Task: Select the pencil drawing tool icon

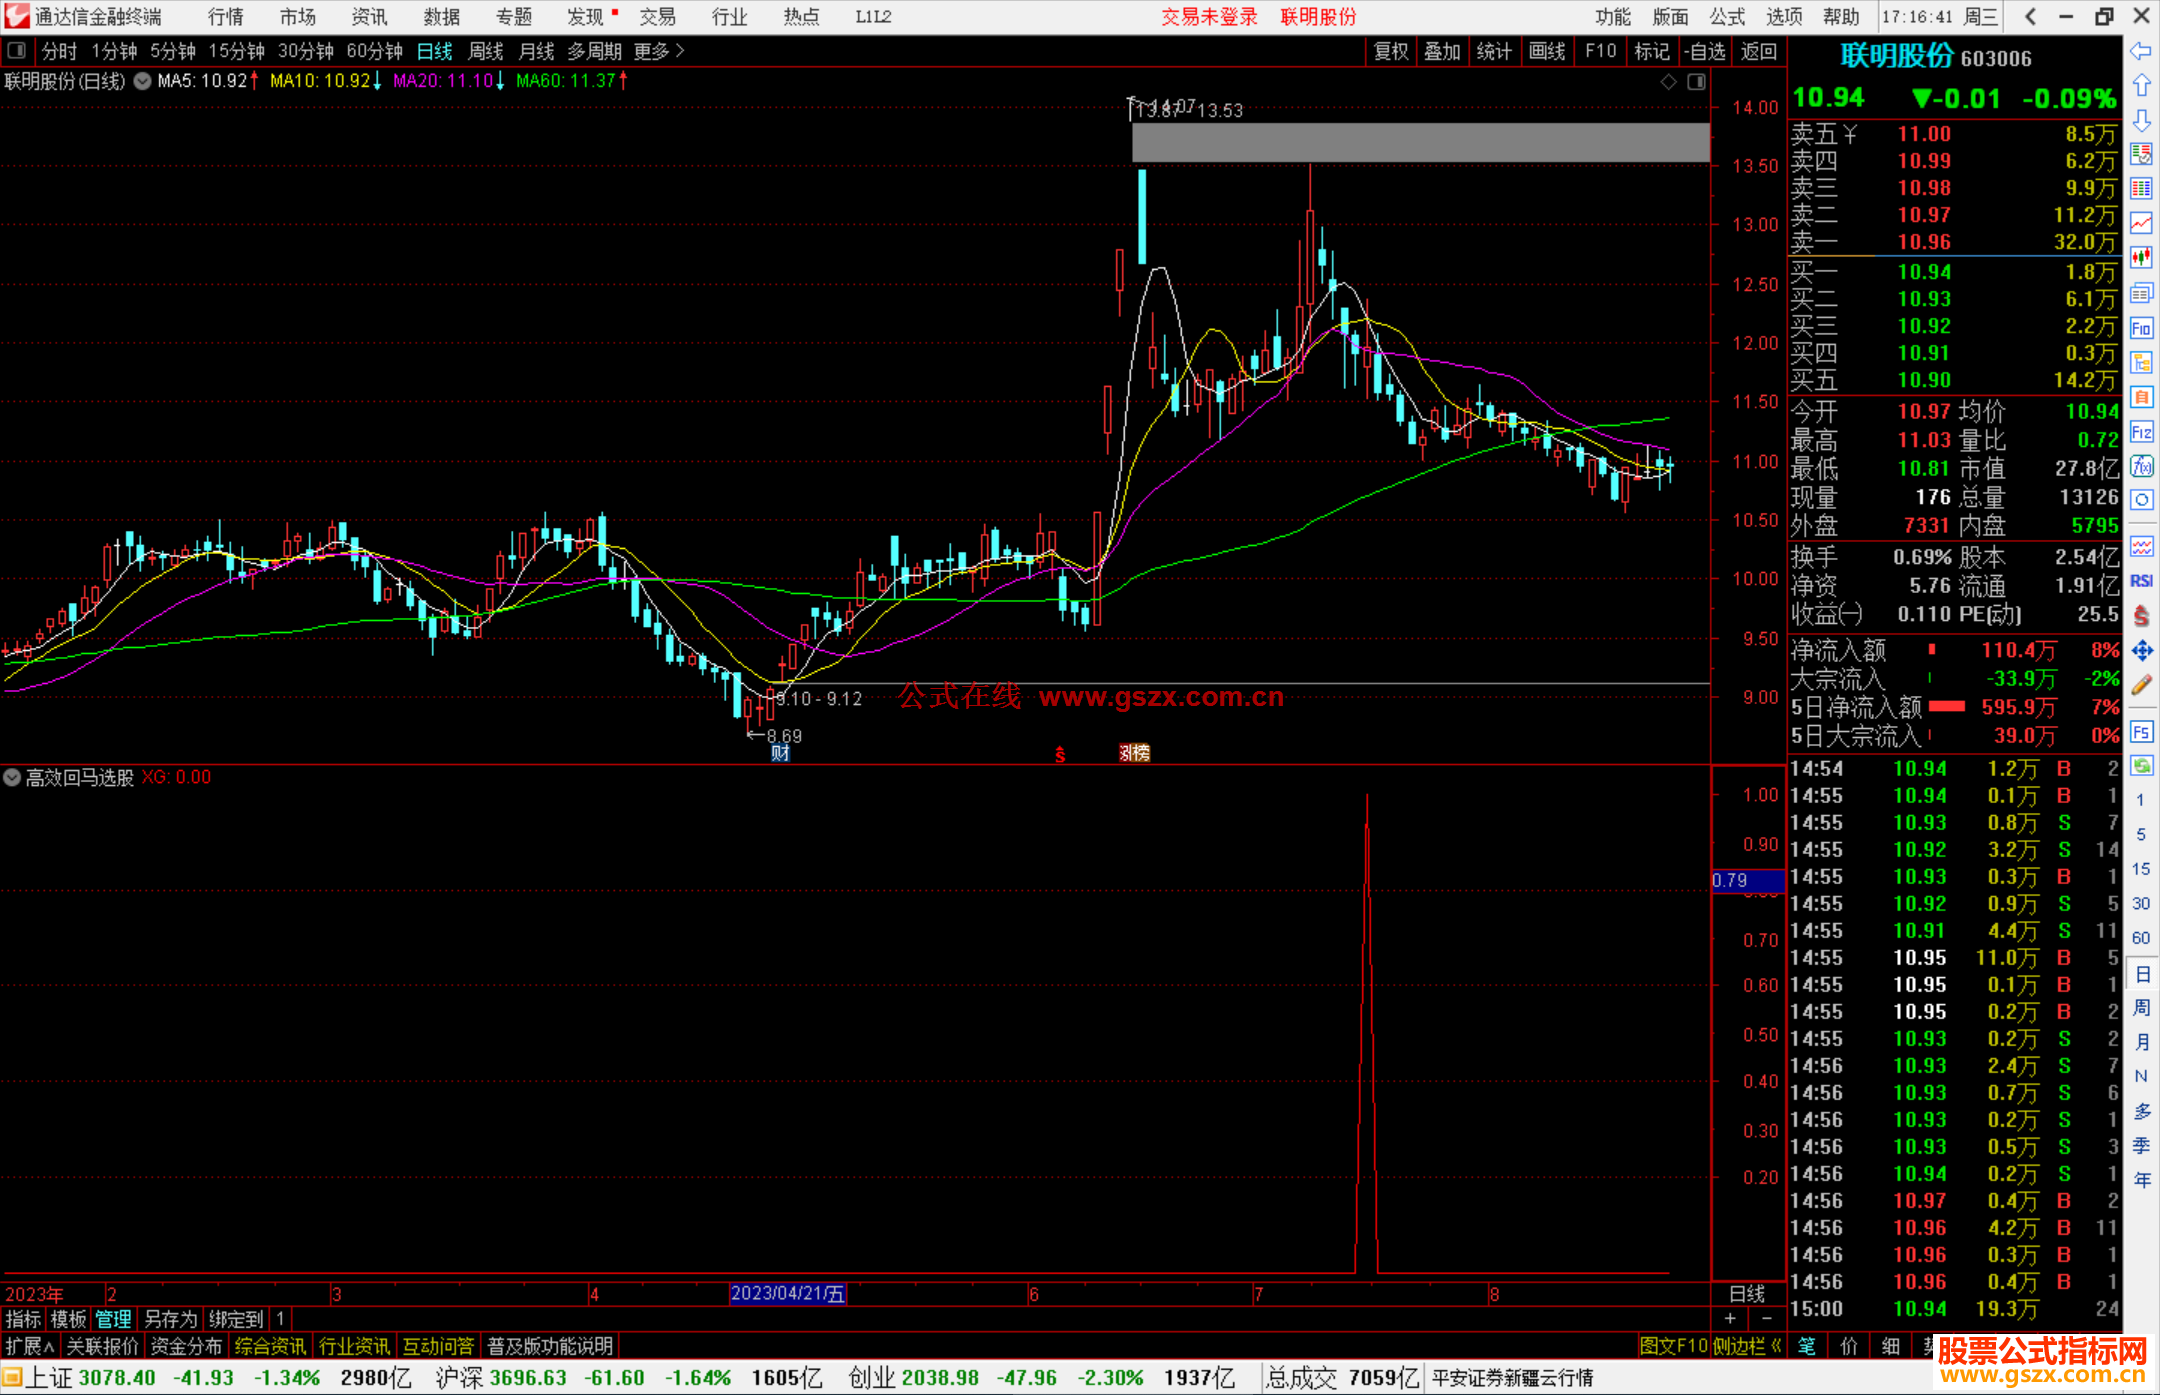Action: click(x=2141, y=686)
